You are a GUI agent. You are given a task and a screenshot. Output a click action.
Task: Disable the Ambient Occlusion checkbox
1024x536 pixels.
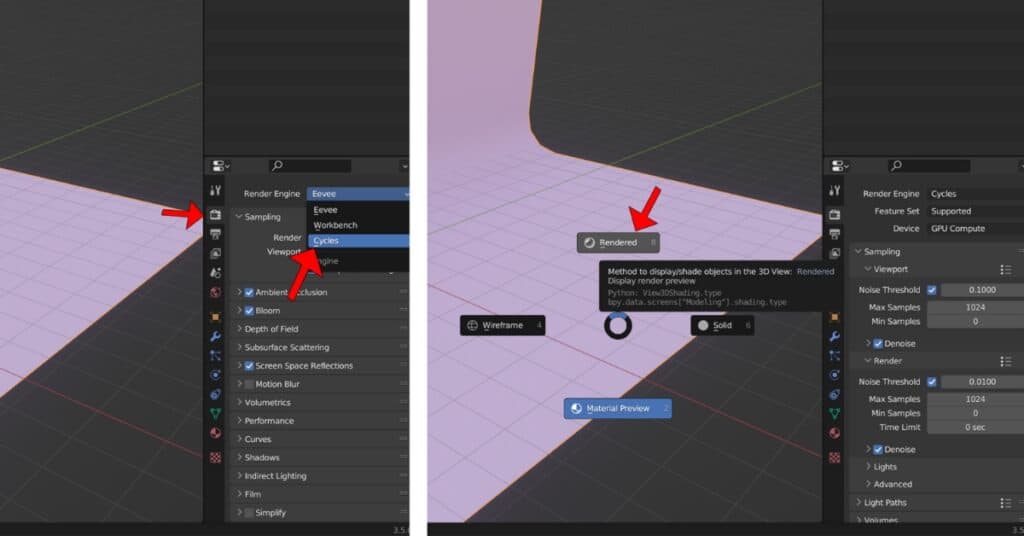249,292
